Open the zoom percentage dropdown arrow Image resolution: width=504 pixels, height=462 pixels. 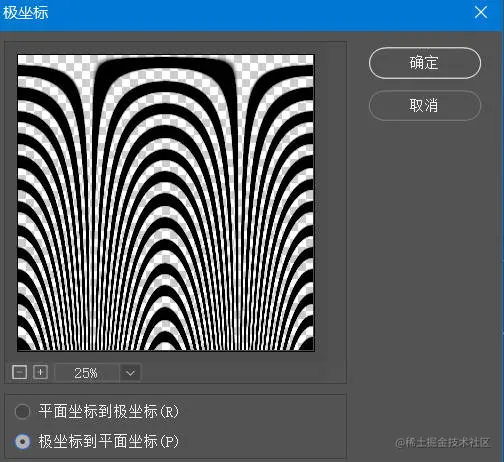(x=130, y=373)
